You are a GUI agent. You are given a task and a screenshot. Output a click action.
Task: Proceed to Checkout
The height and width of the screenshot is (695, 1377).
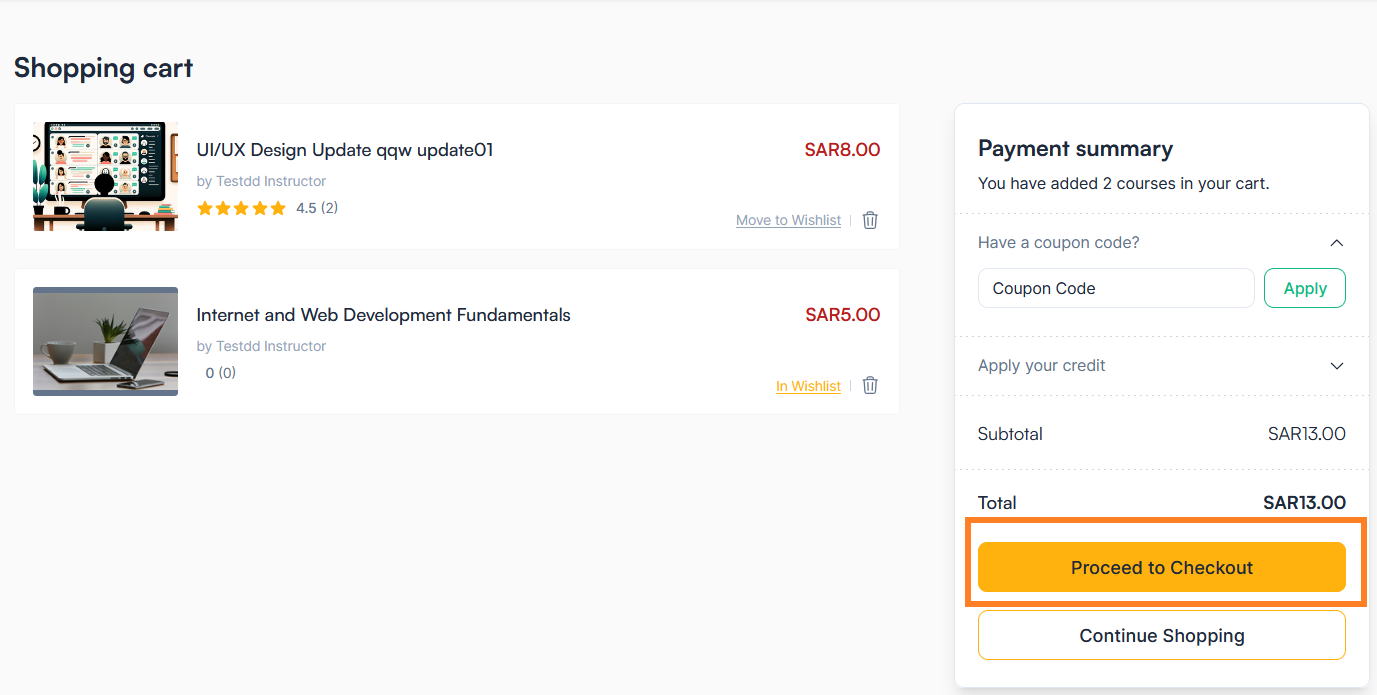pos(1162,567)
